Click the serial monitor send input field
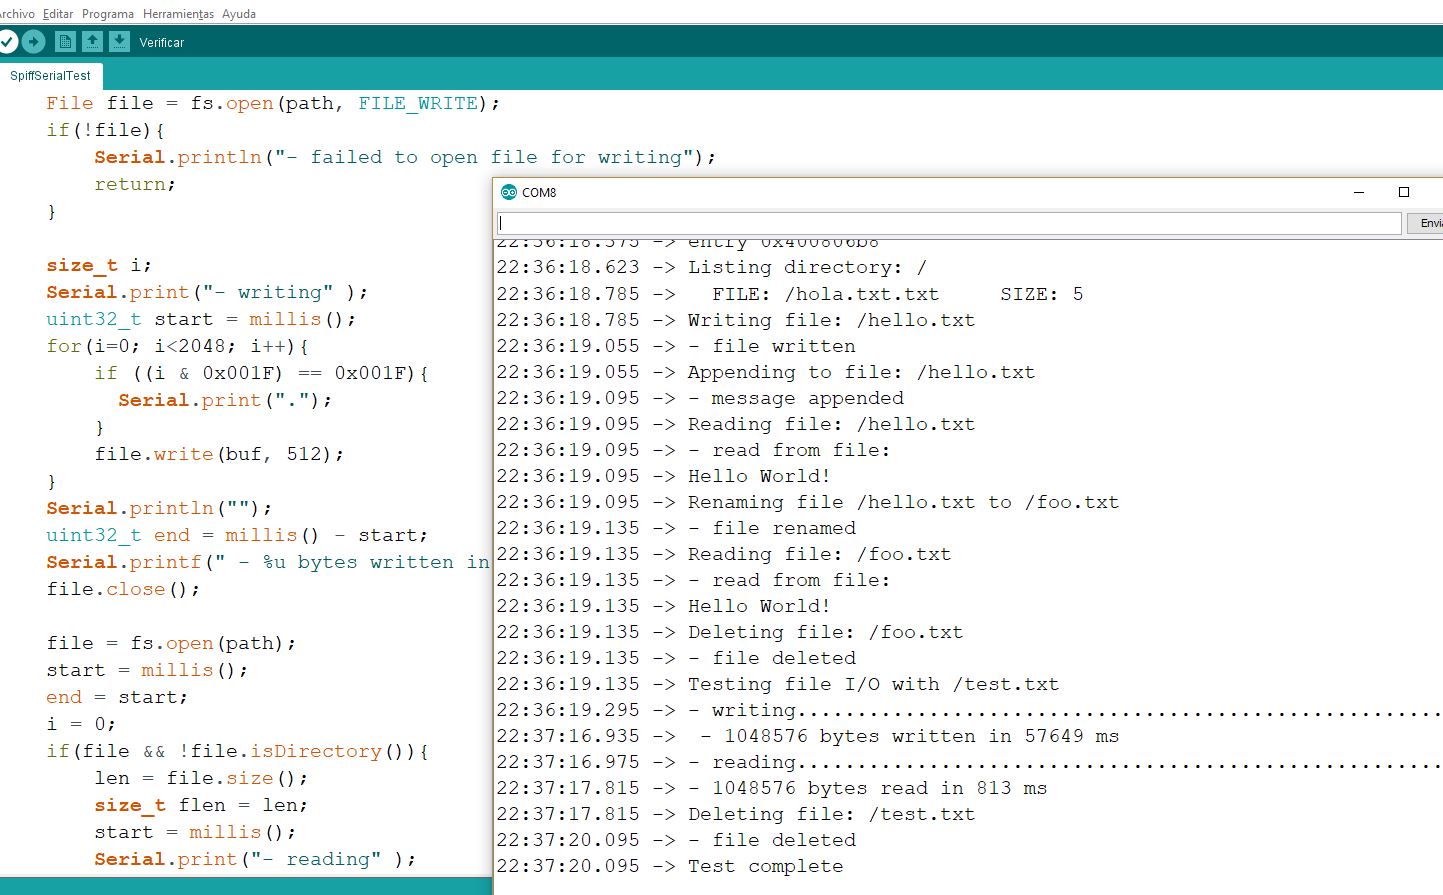Image resolution: width=1443 pixels, height=895 pixels. 949,223
